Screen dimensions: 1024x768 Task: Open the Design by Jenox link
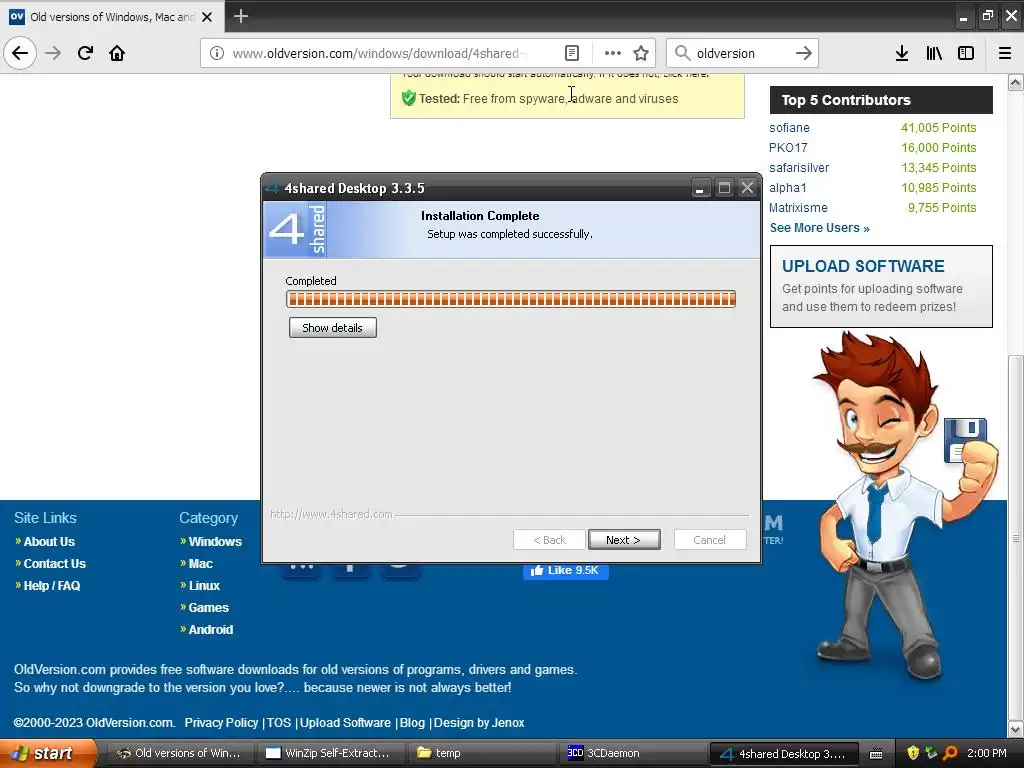click(x=479, y=723)
